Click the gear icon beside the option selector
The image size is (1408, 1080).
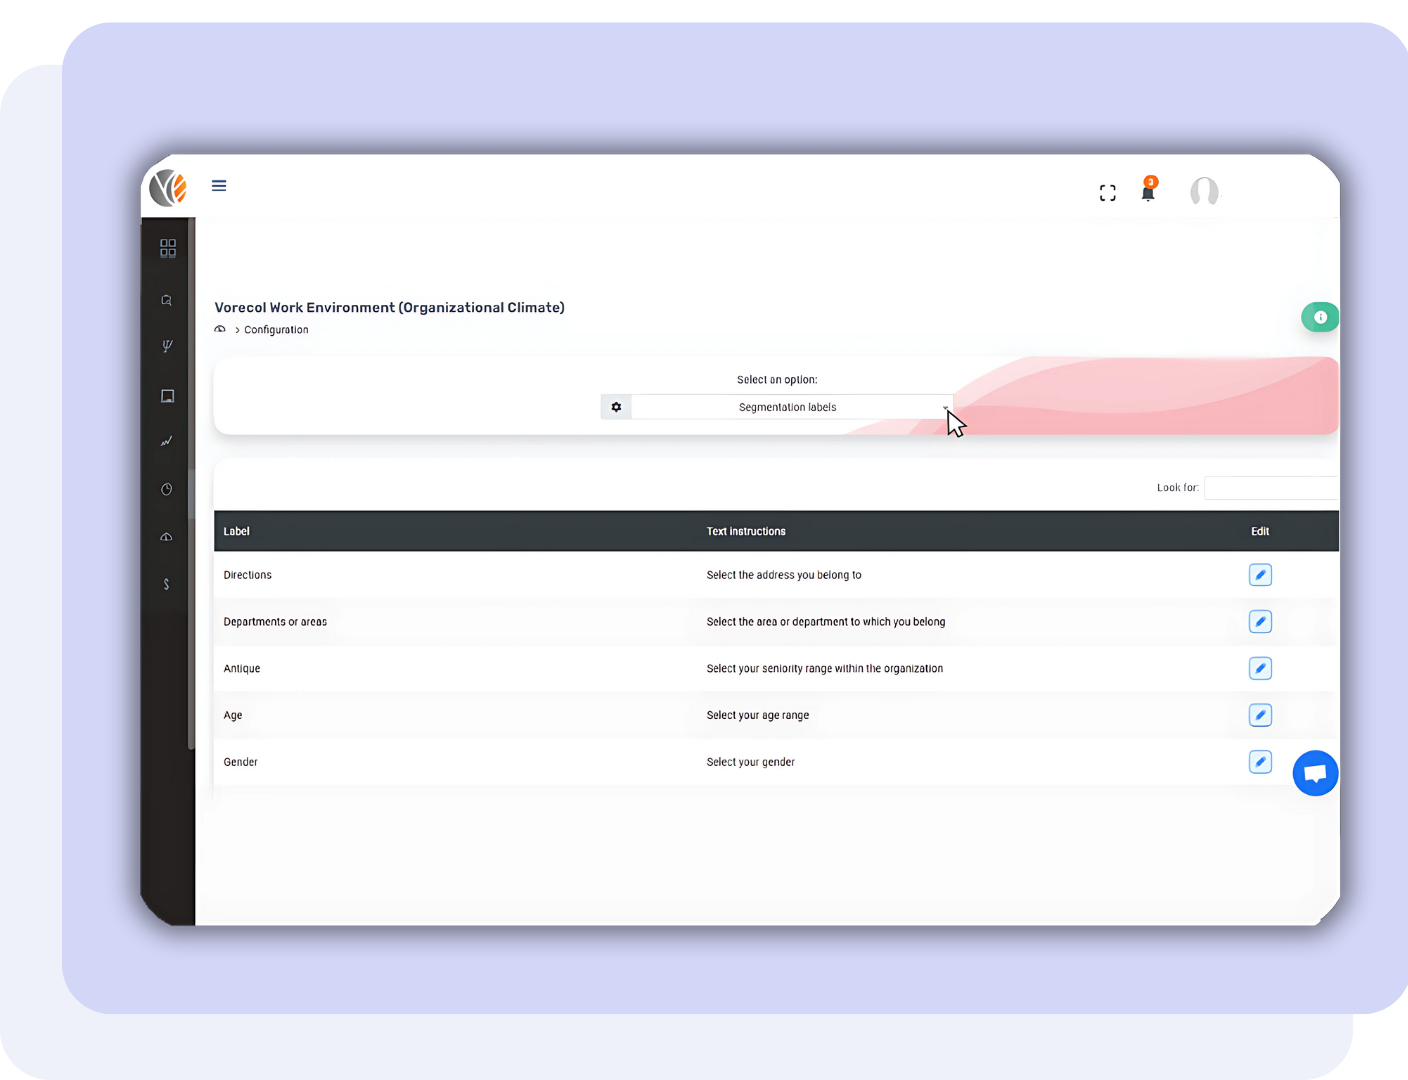(616, 407)
